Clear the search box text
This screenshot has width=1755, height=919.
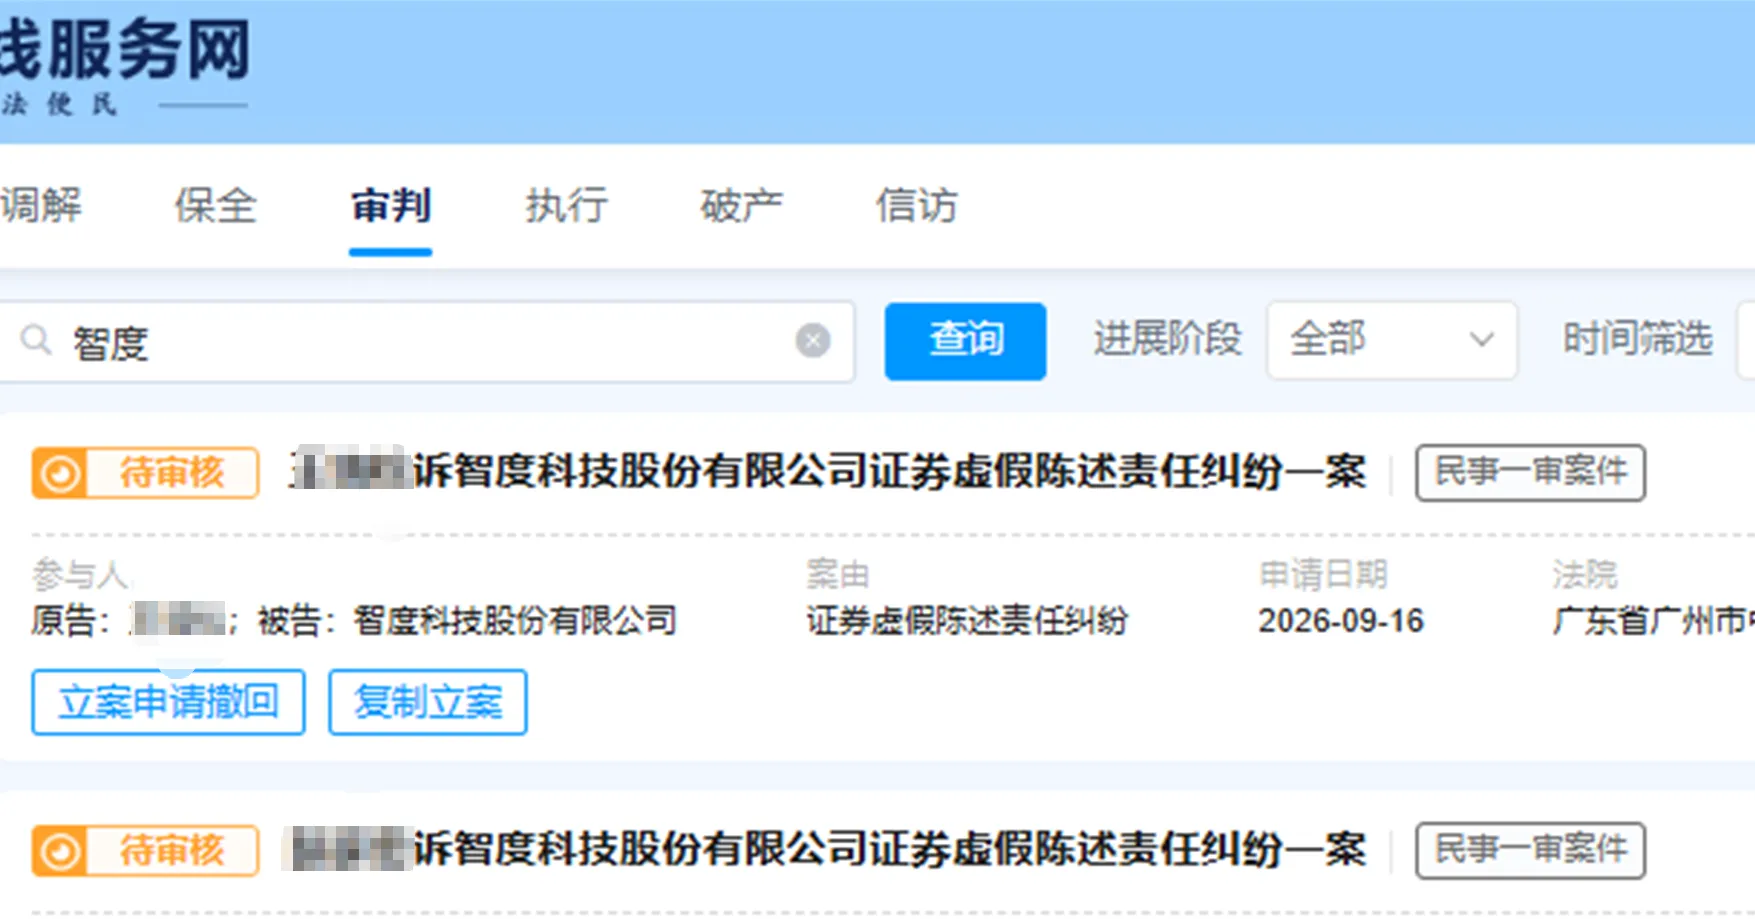click(813, 341)
